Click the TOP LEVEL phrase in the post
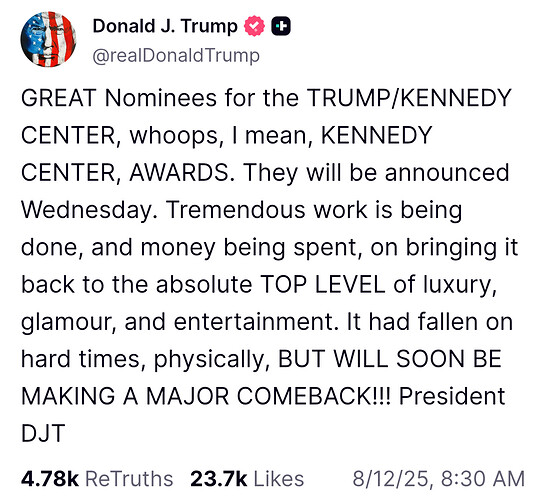The image size is (547, 500). point(323,284)
